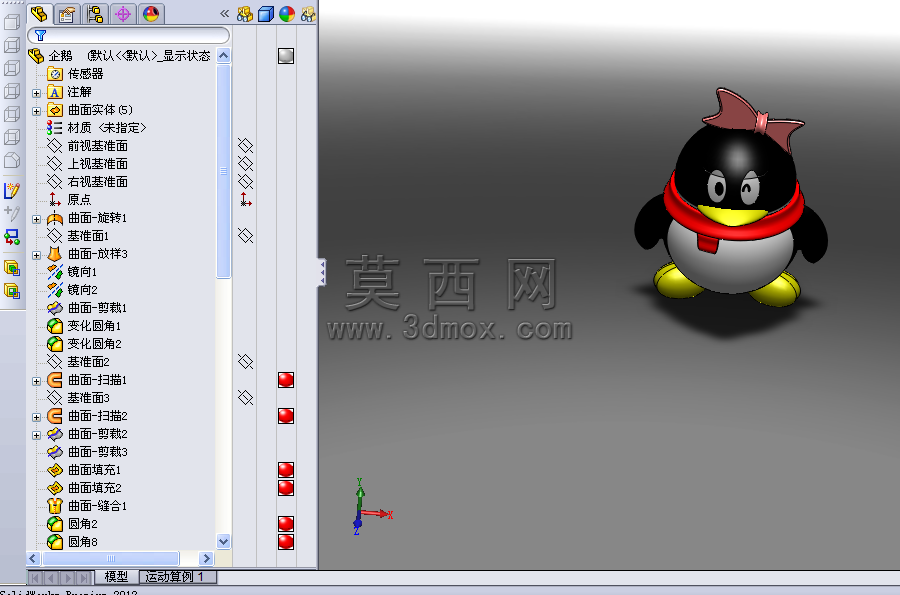Expand the 曲面-旋转1 feature
Screen dimensions: 900x595
click(37, 219)
